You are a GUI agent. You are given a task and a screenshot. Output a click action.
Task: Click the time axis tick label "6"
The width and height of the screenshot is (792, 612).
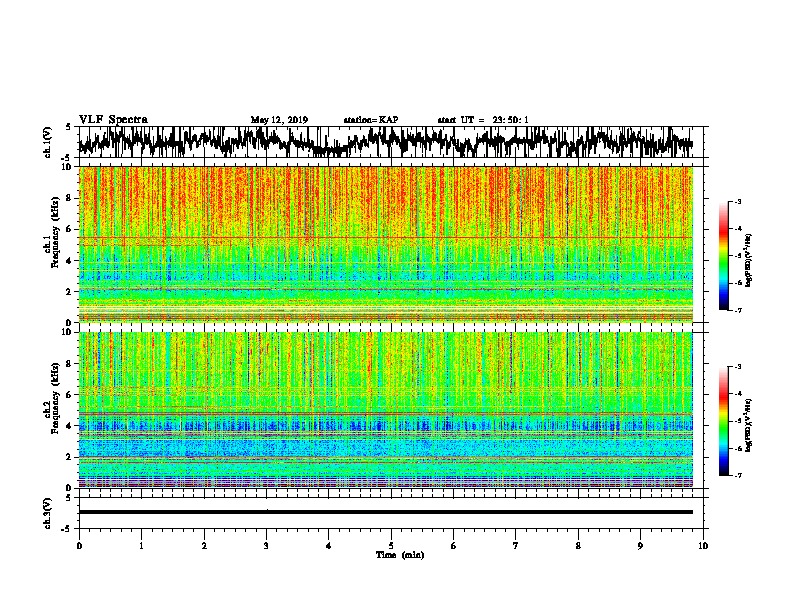pos(453,546)
